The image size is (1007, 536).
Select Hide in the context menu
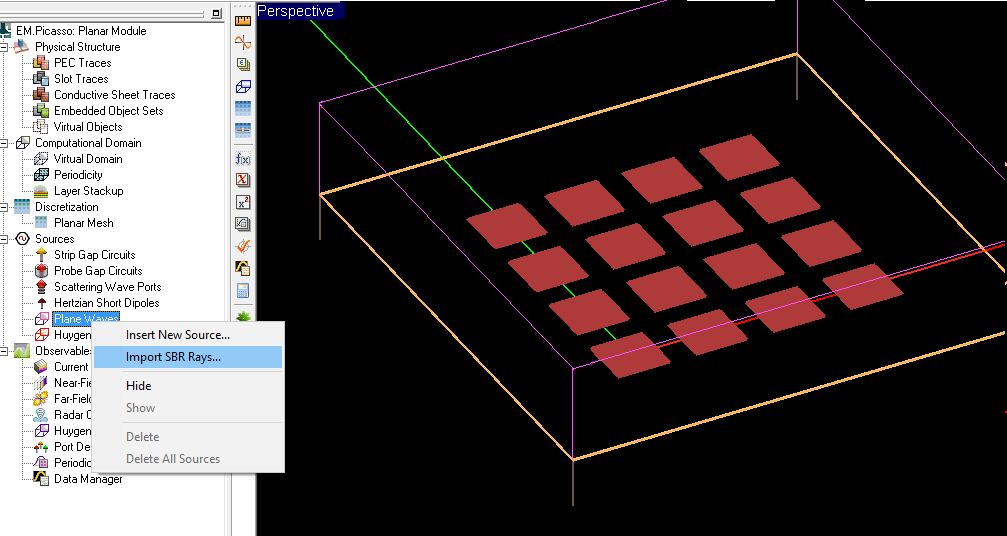coord(139,386)
